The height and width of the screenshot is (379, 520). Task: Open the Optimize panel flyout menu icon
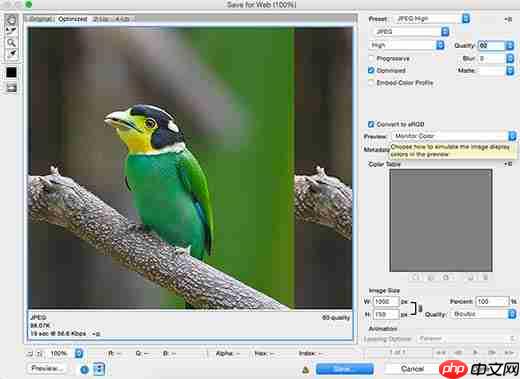pos(508,19)
